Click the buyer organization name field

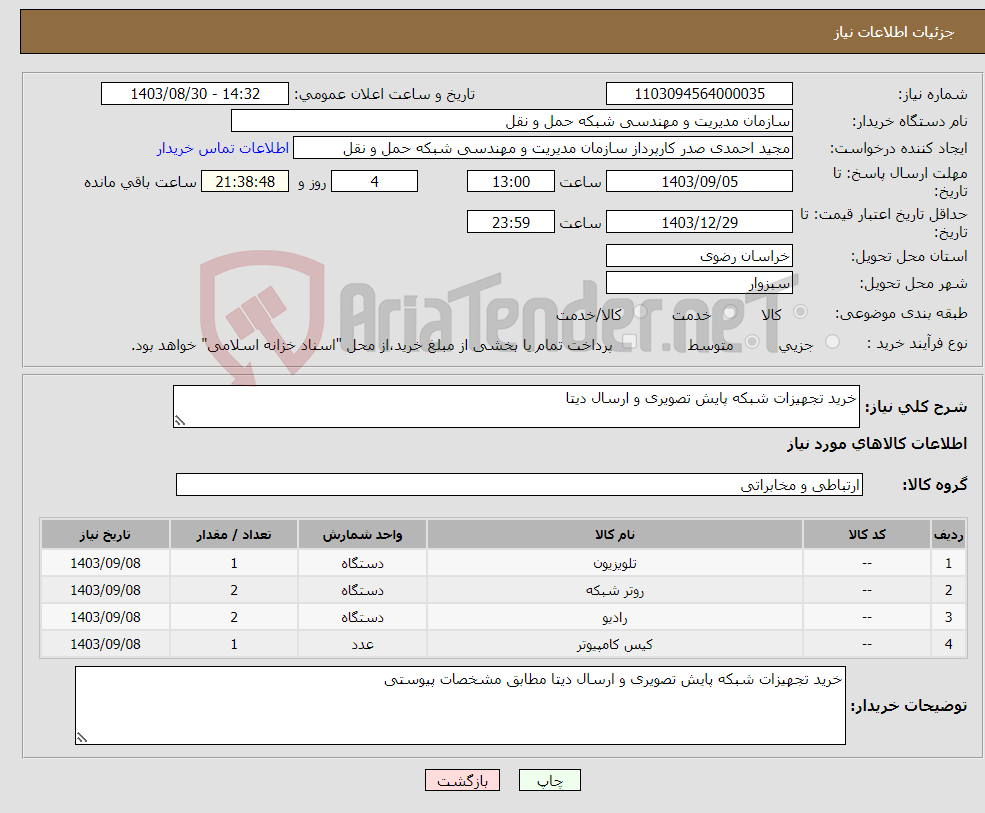click(511, 121)
